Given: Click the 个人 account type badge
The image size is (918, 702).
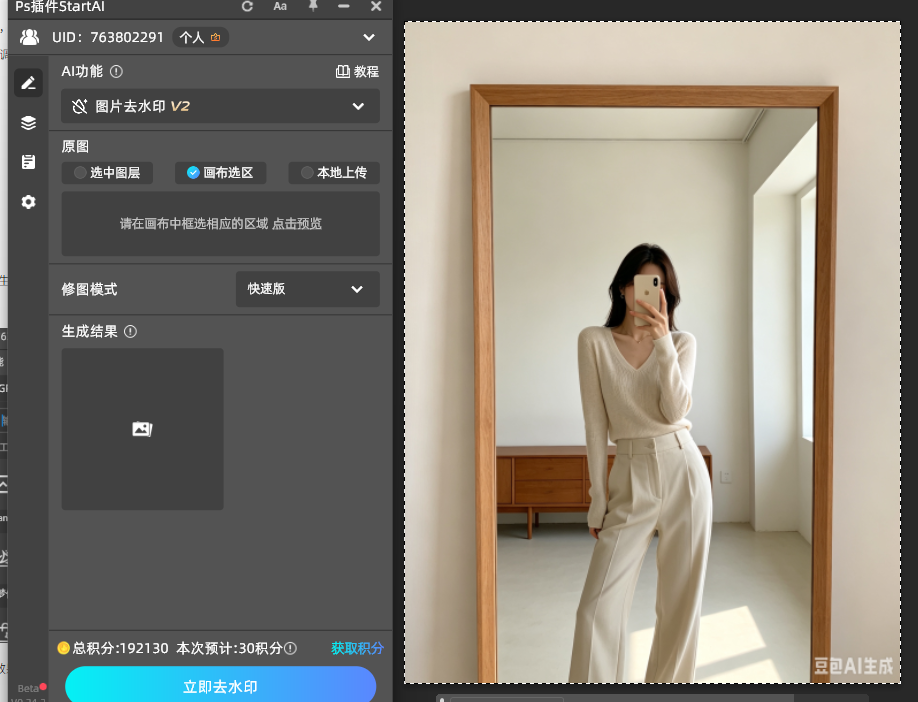Looking at the screenshot, I should [200, 37].
